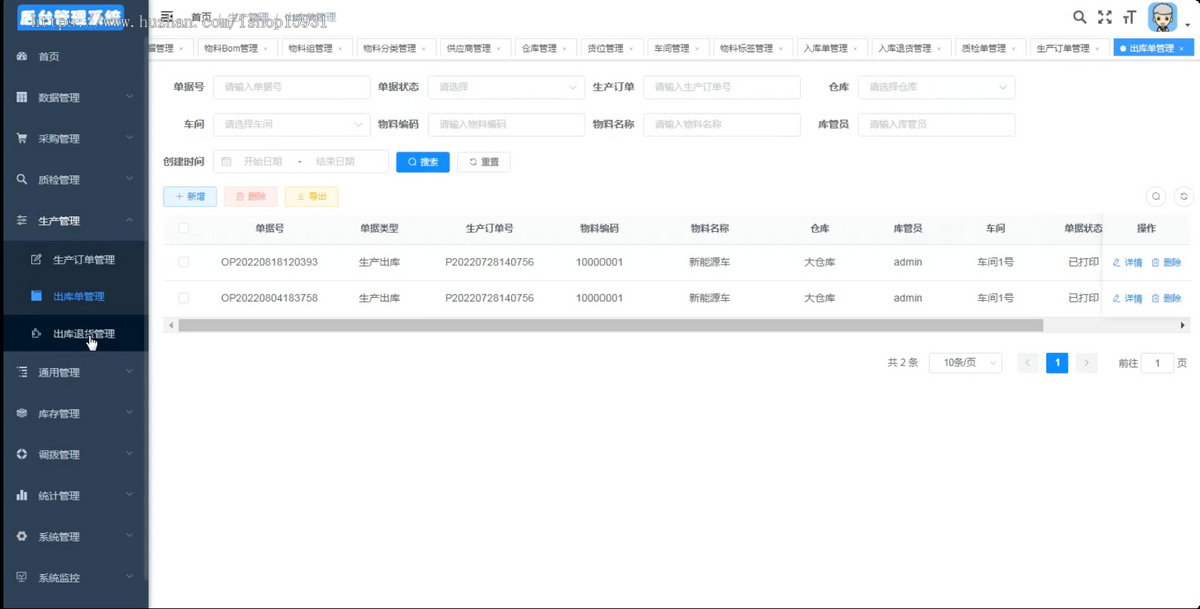The width and height of the screenshot is (1200, 609).
Task: Expand 质检管理 sidebar menu
Action: 74,180
